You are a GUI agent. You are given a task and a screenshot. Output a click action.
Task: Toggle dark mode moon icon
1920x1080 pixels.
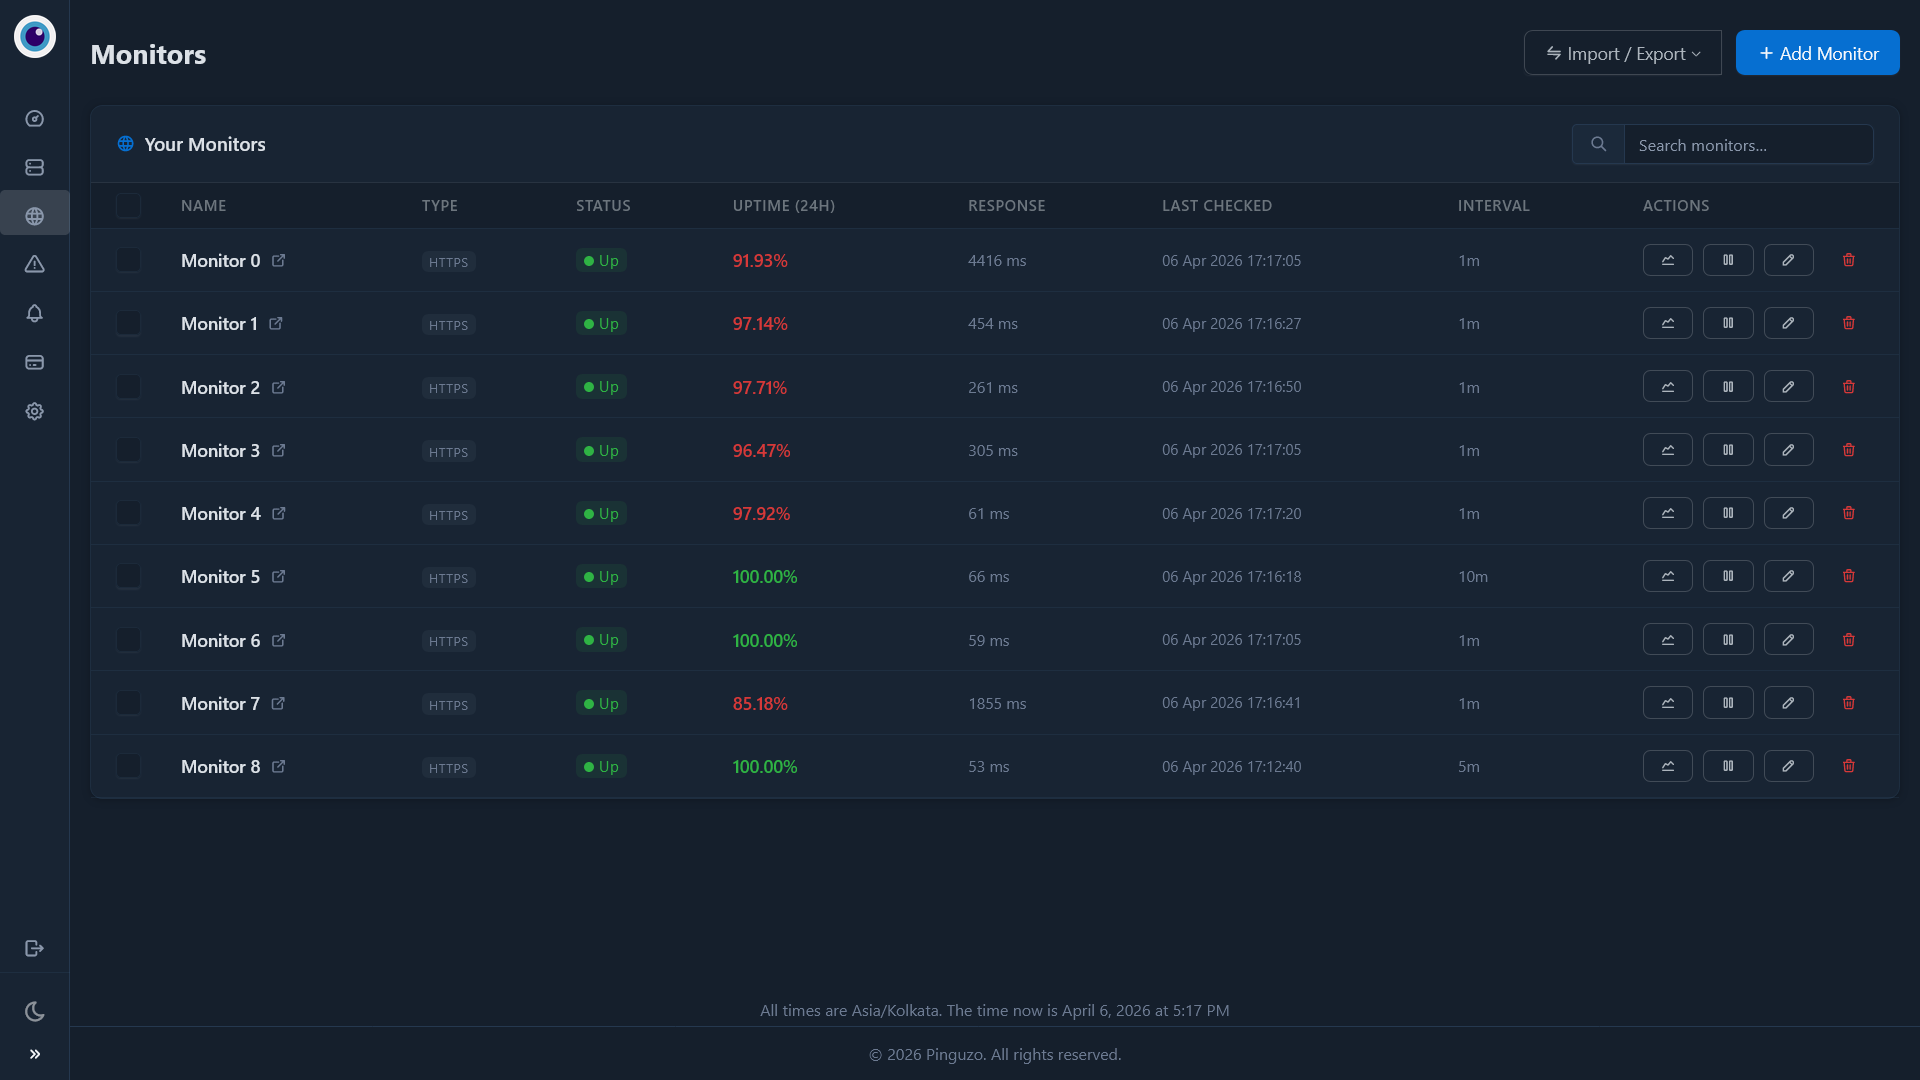coord(35,1011)
